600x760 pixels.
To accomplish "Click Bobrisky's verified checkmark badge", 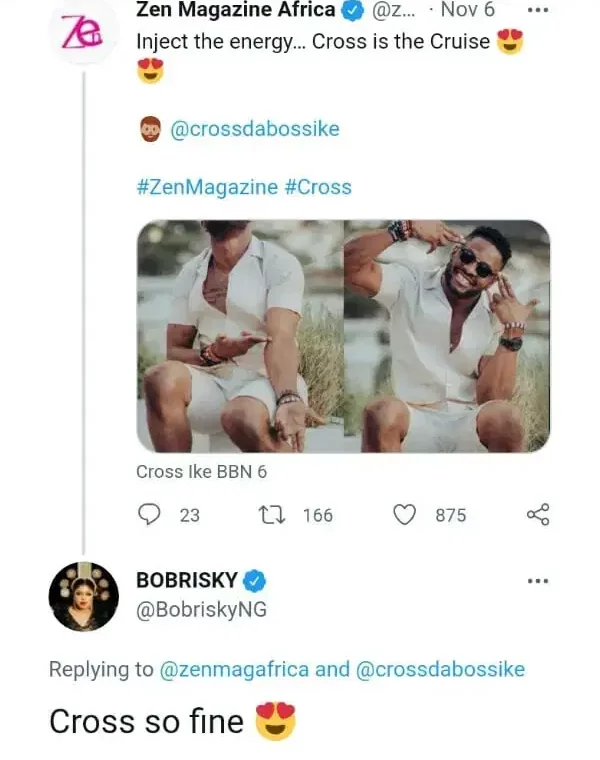I will coord(255,580).
